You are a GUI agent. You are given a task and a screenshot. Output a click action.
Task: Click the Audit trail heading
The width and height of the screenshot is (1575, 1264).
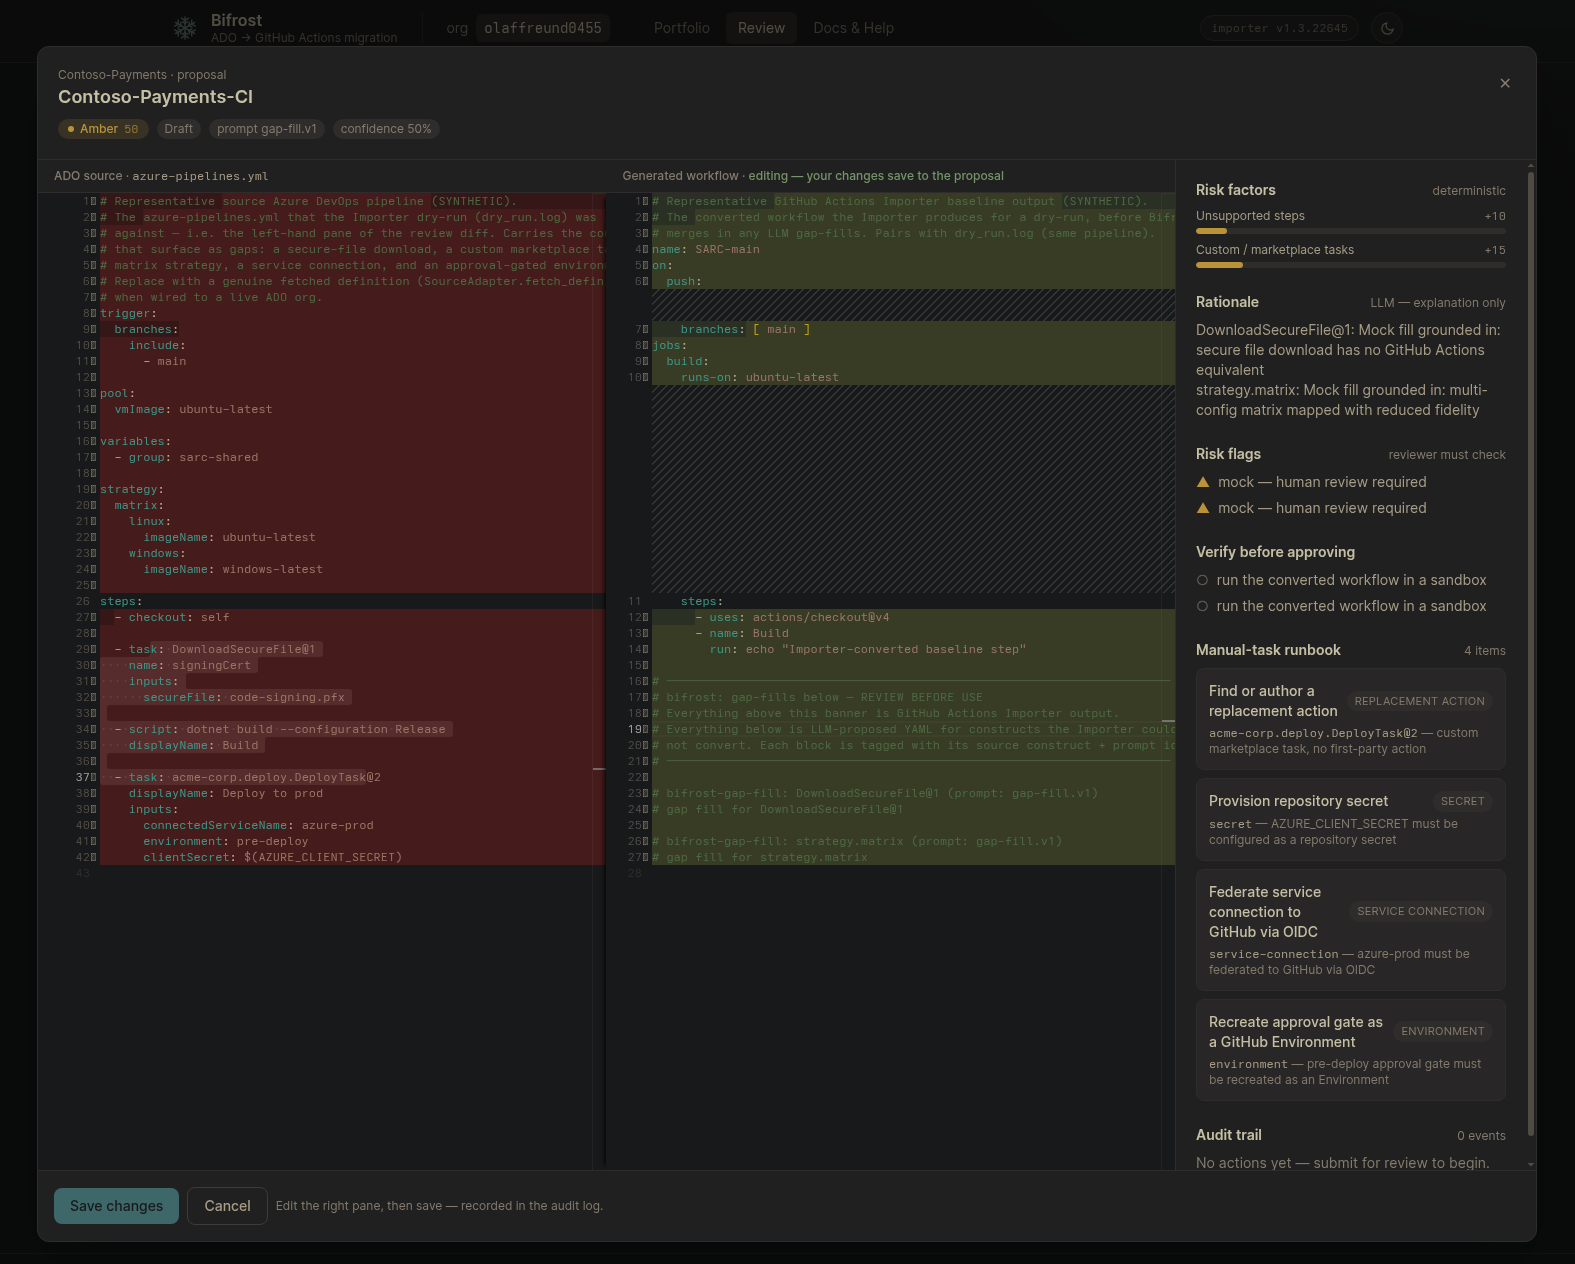[x=1228, y=1135]
